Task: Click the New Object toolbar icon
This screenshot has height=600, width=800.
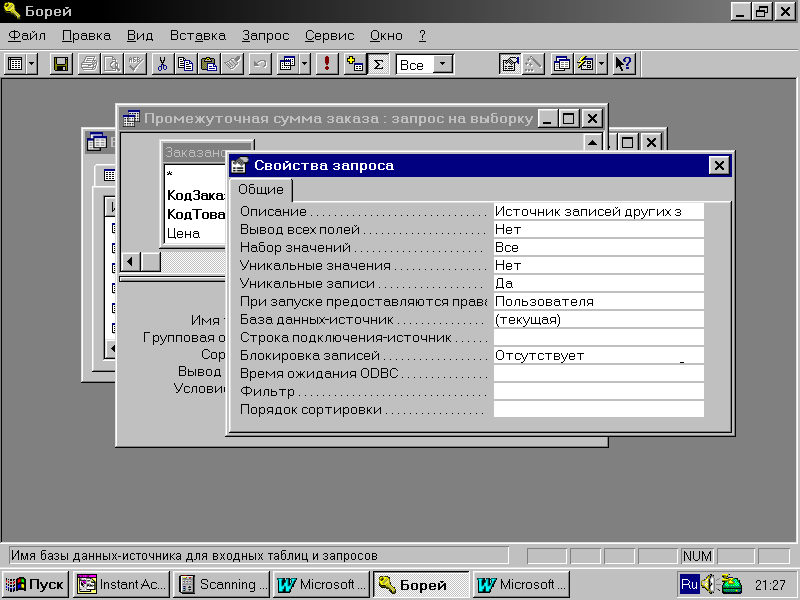Action: coord(585,64)
